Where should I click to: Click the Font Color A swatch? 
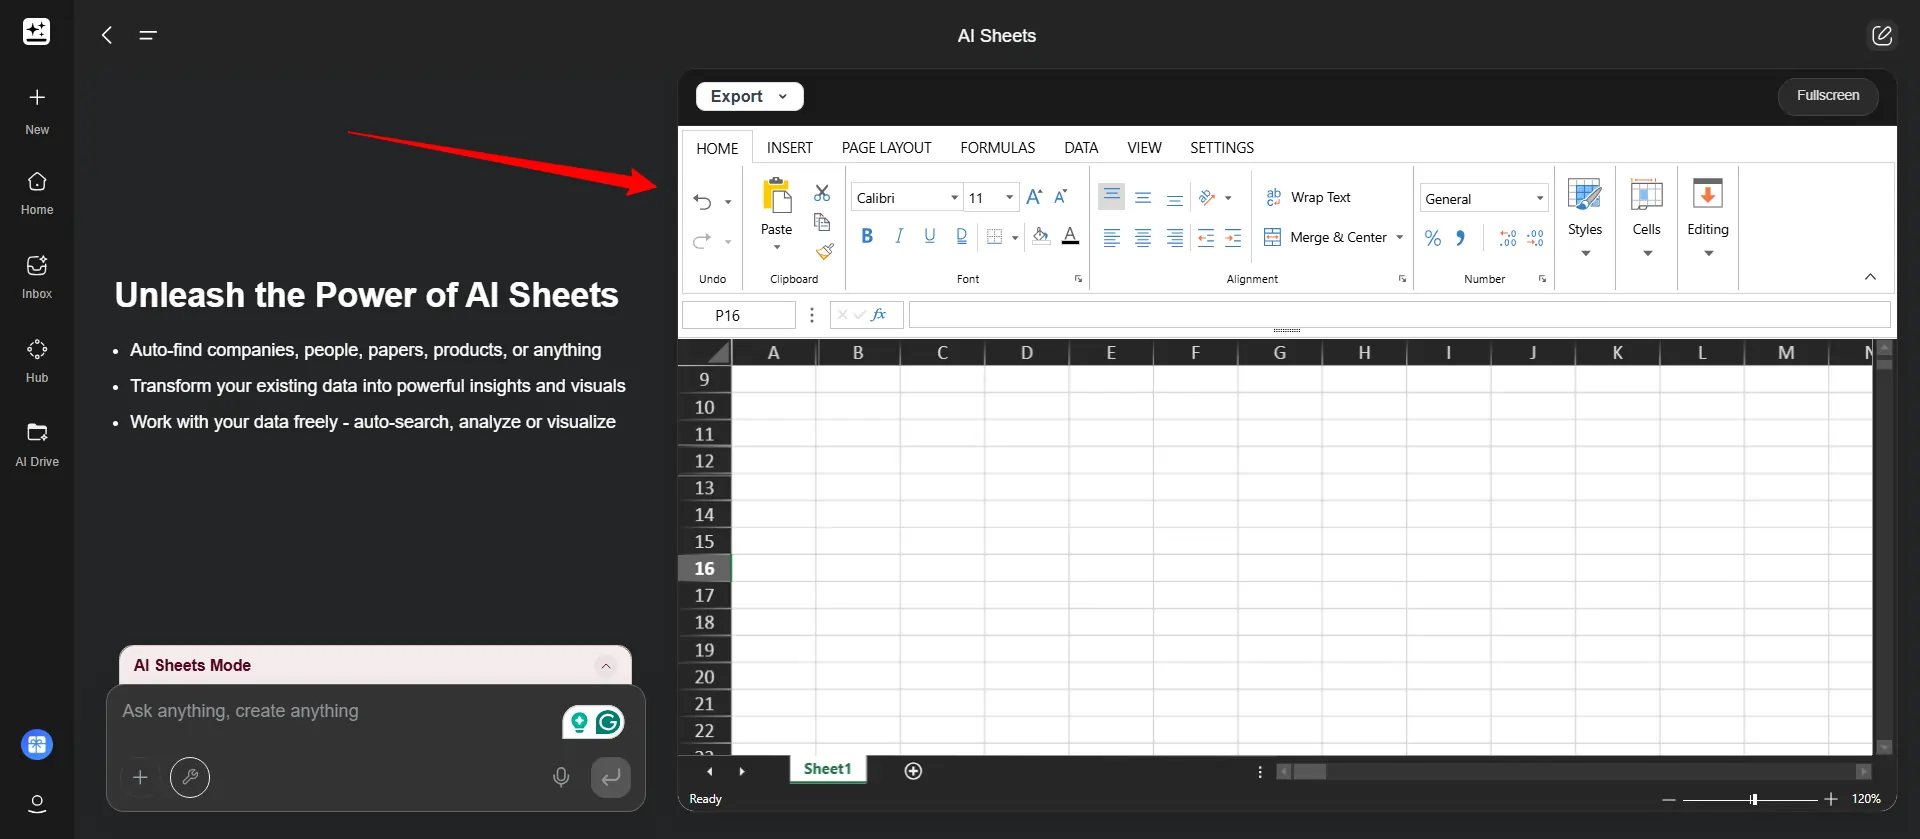(1070, 236)
